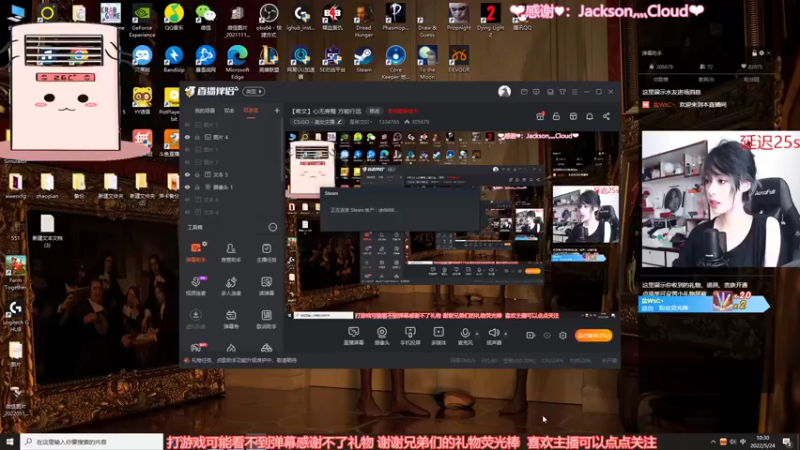Open the user avatar in title bar
This screenshot has width=800, height=450.
(x=504, y=91)
